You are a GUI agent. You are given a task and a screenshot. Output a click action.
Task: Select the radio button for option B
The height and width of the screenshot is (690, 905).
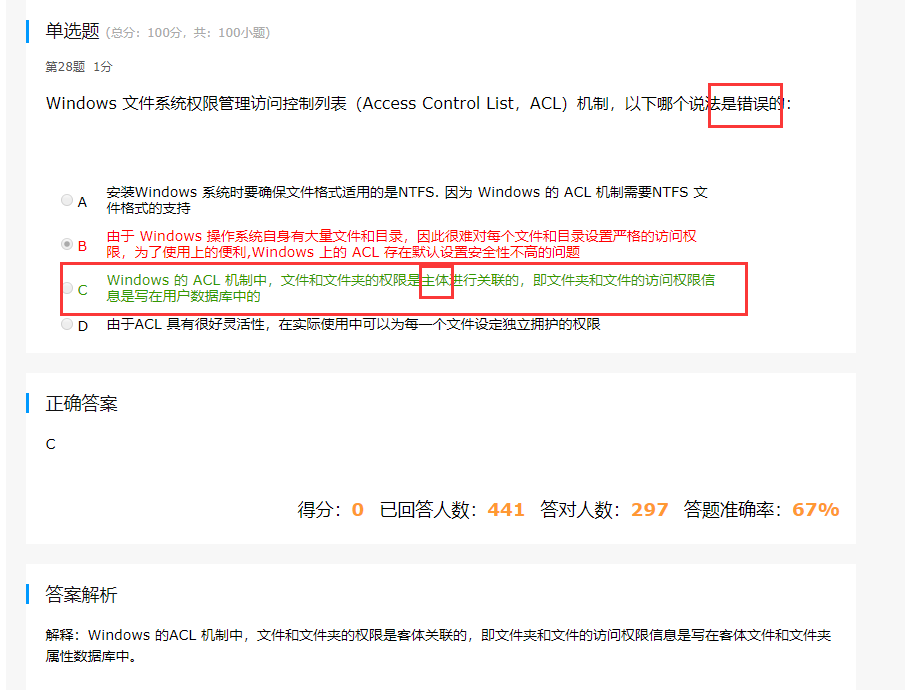(x=67, y=244)
